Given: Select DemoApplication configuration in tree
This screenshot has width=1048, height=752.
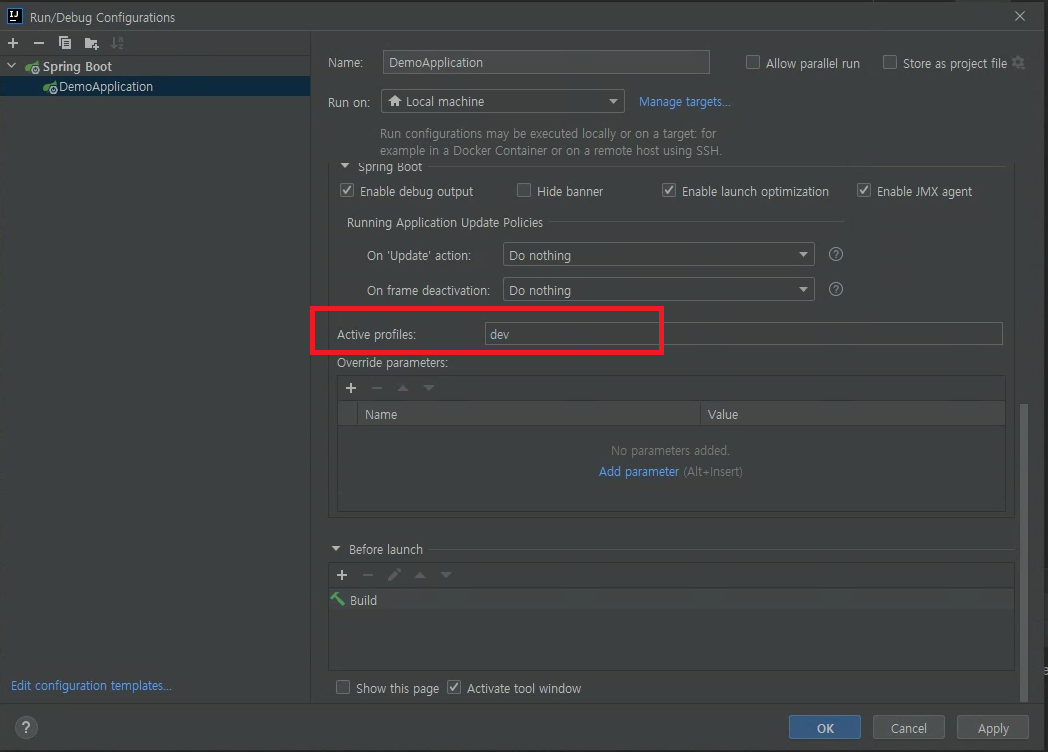Looking at the screenshot, I should (x=155, y=86).
